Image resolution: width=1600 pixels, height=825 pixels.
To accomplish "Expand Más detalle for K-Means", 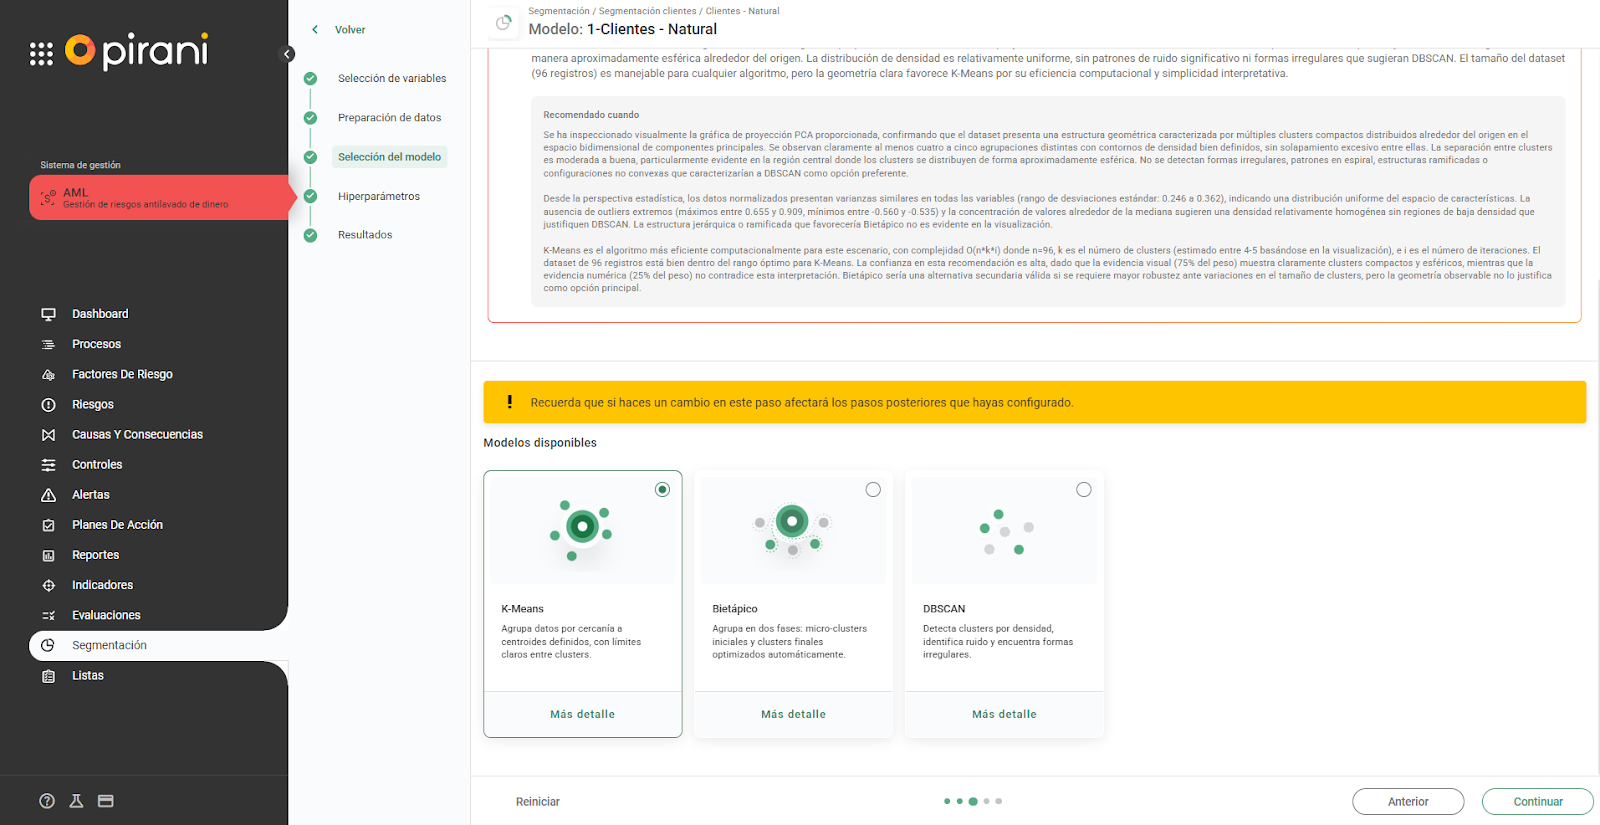I will click(x=582, y=714).
